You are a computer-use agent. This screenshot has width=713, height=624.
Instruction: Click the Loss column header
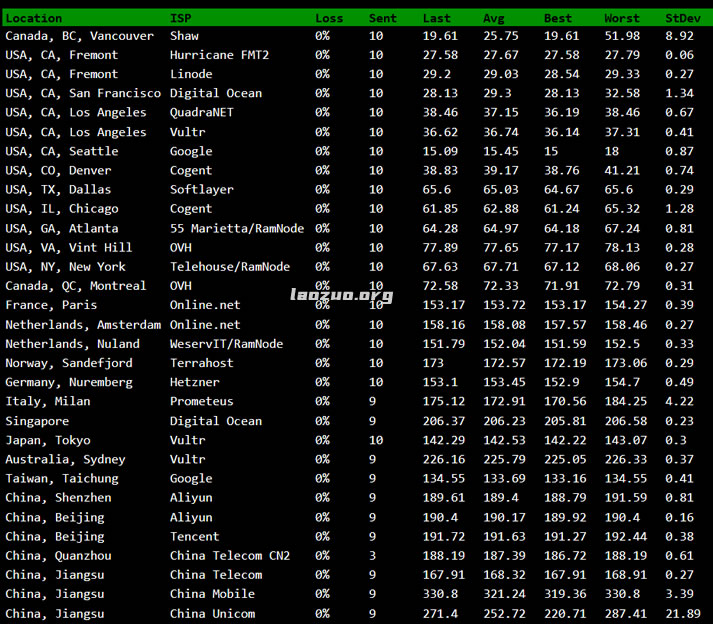pos(329,18)
